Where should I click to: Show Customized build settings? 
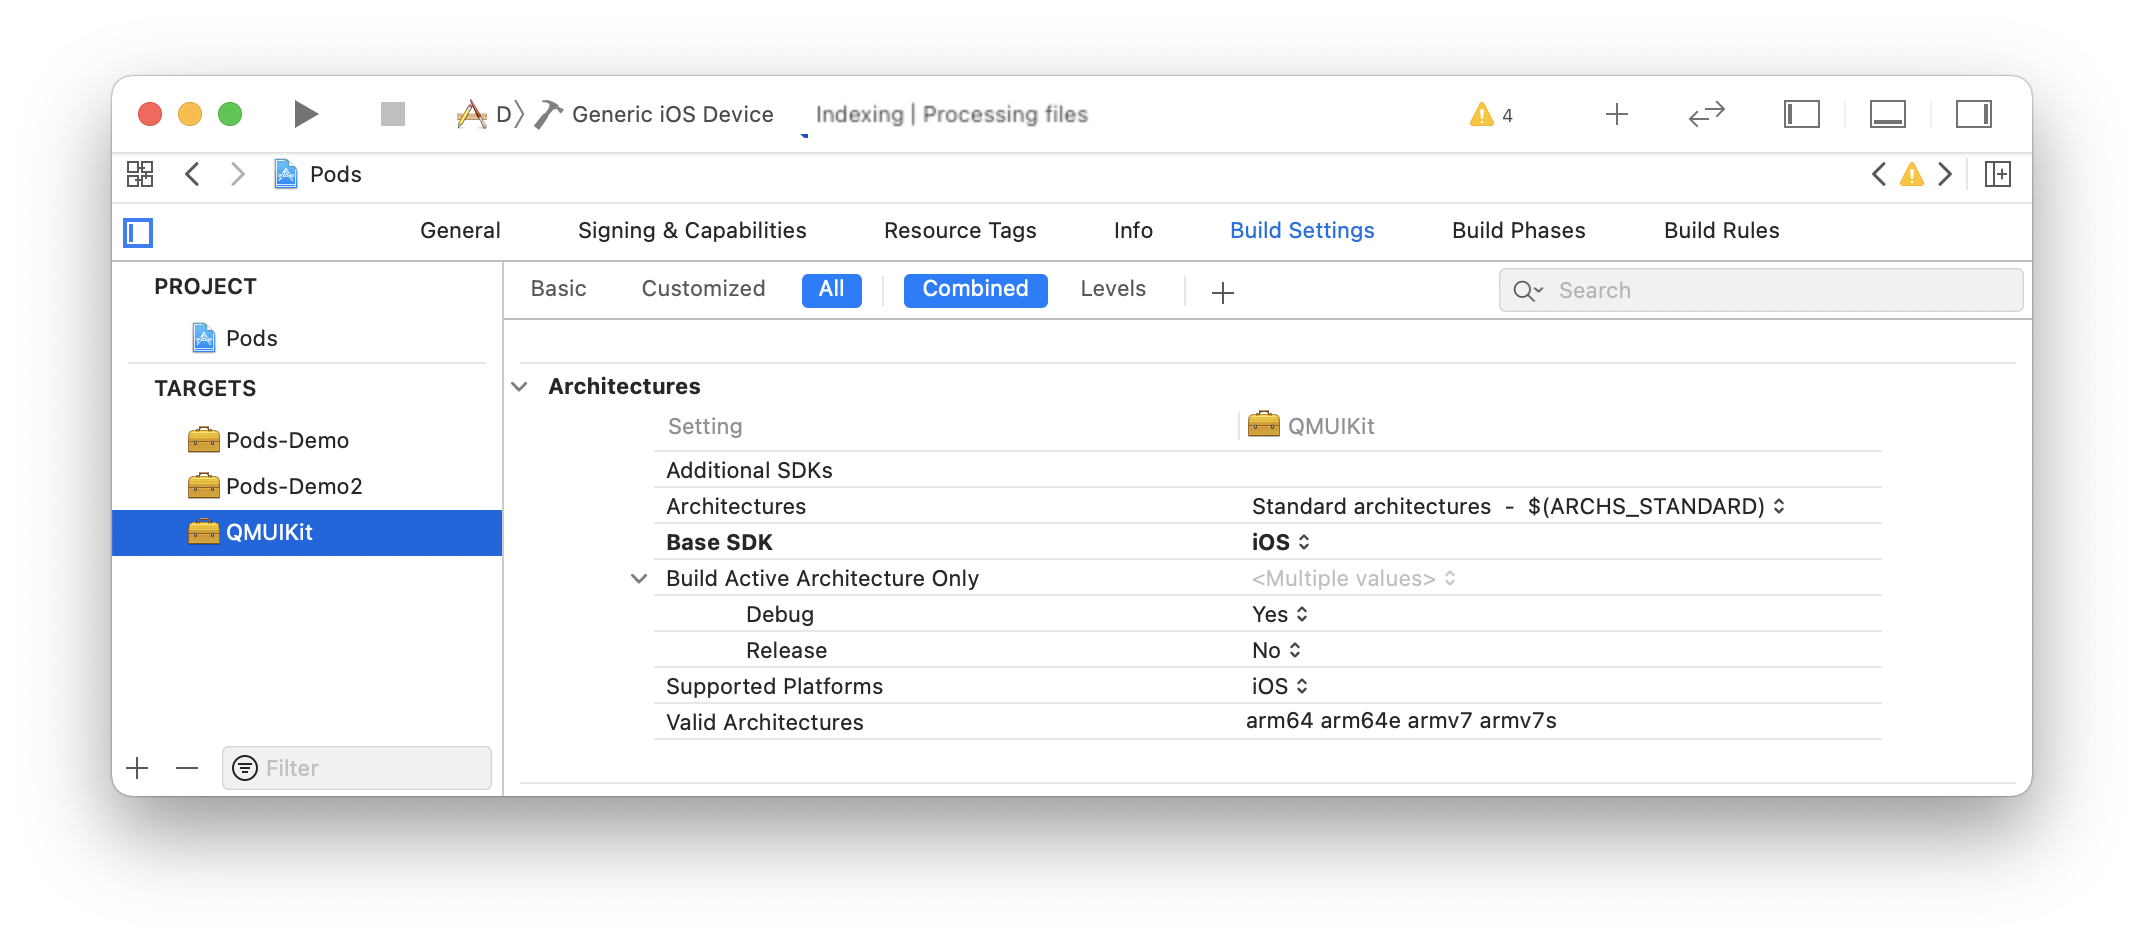tap(703, 289)
